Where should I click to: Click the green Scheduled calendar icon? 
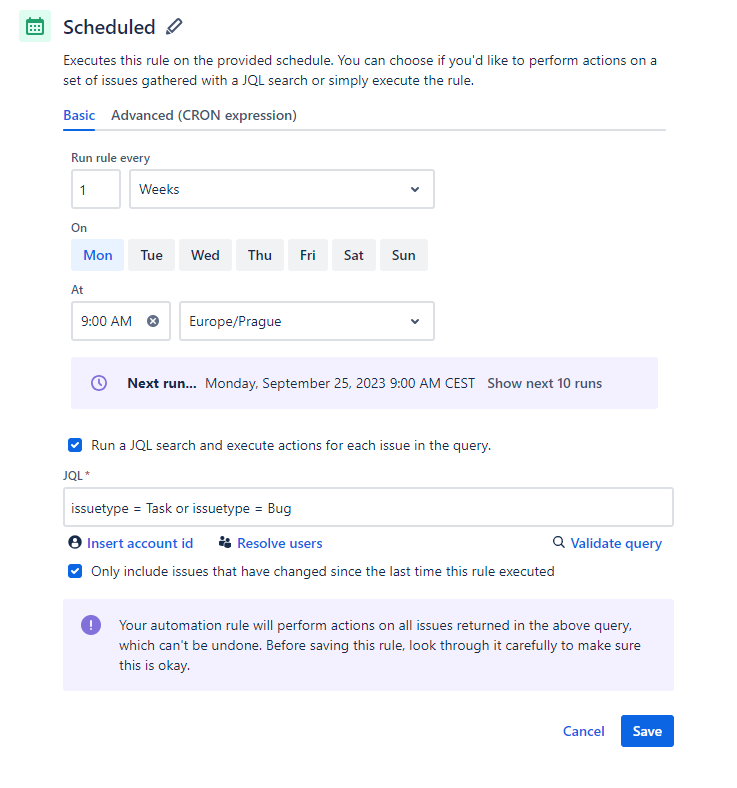pos(35,26)
